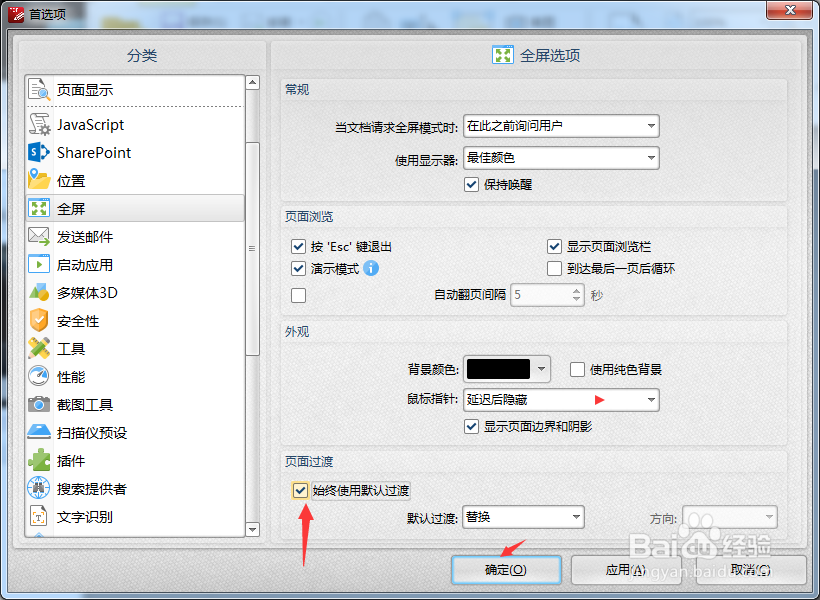Click the JavaScript scroll-gear icon
The width and height of the screenshot is (820, 600).
coord(39,124)
